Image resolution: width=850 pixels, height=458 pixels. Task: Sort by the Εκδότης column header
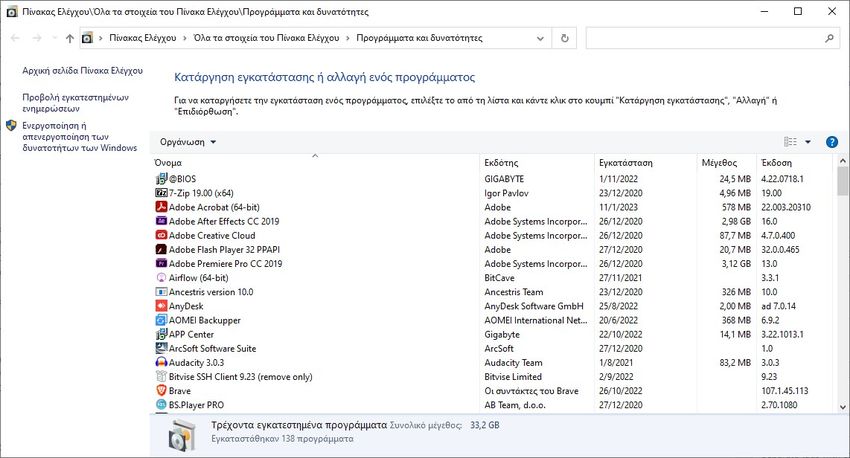click(537, 163)
